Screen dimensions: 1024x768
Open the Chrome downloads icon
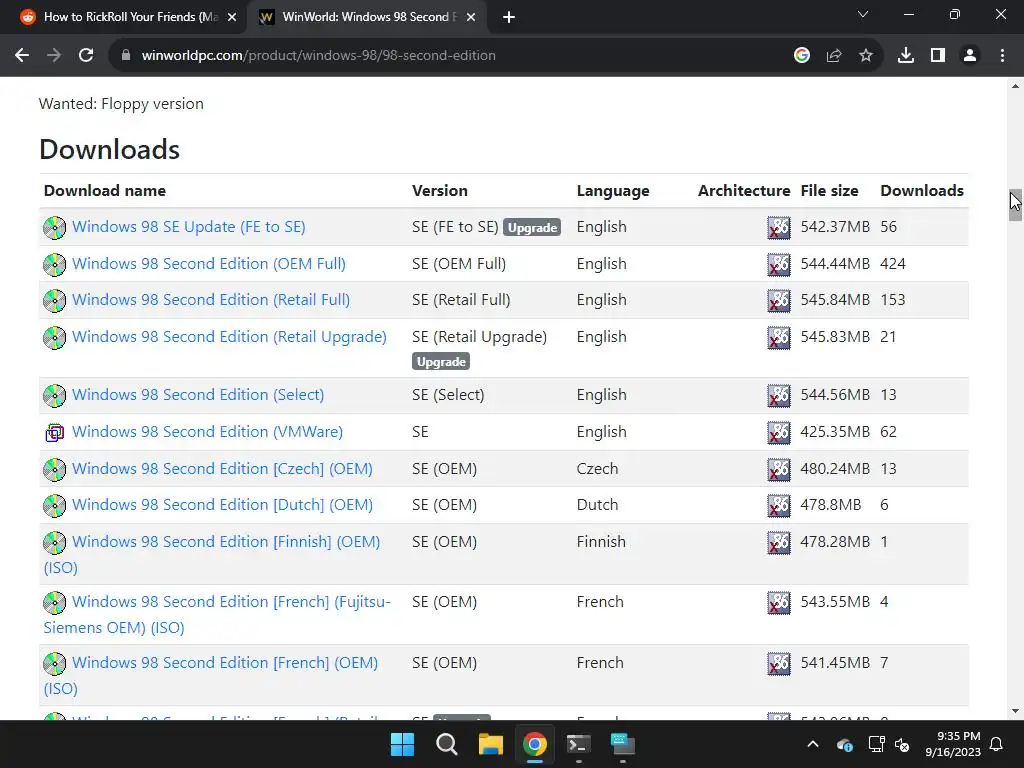(x=906, y=56)
